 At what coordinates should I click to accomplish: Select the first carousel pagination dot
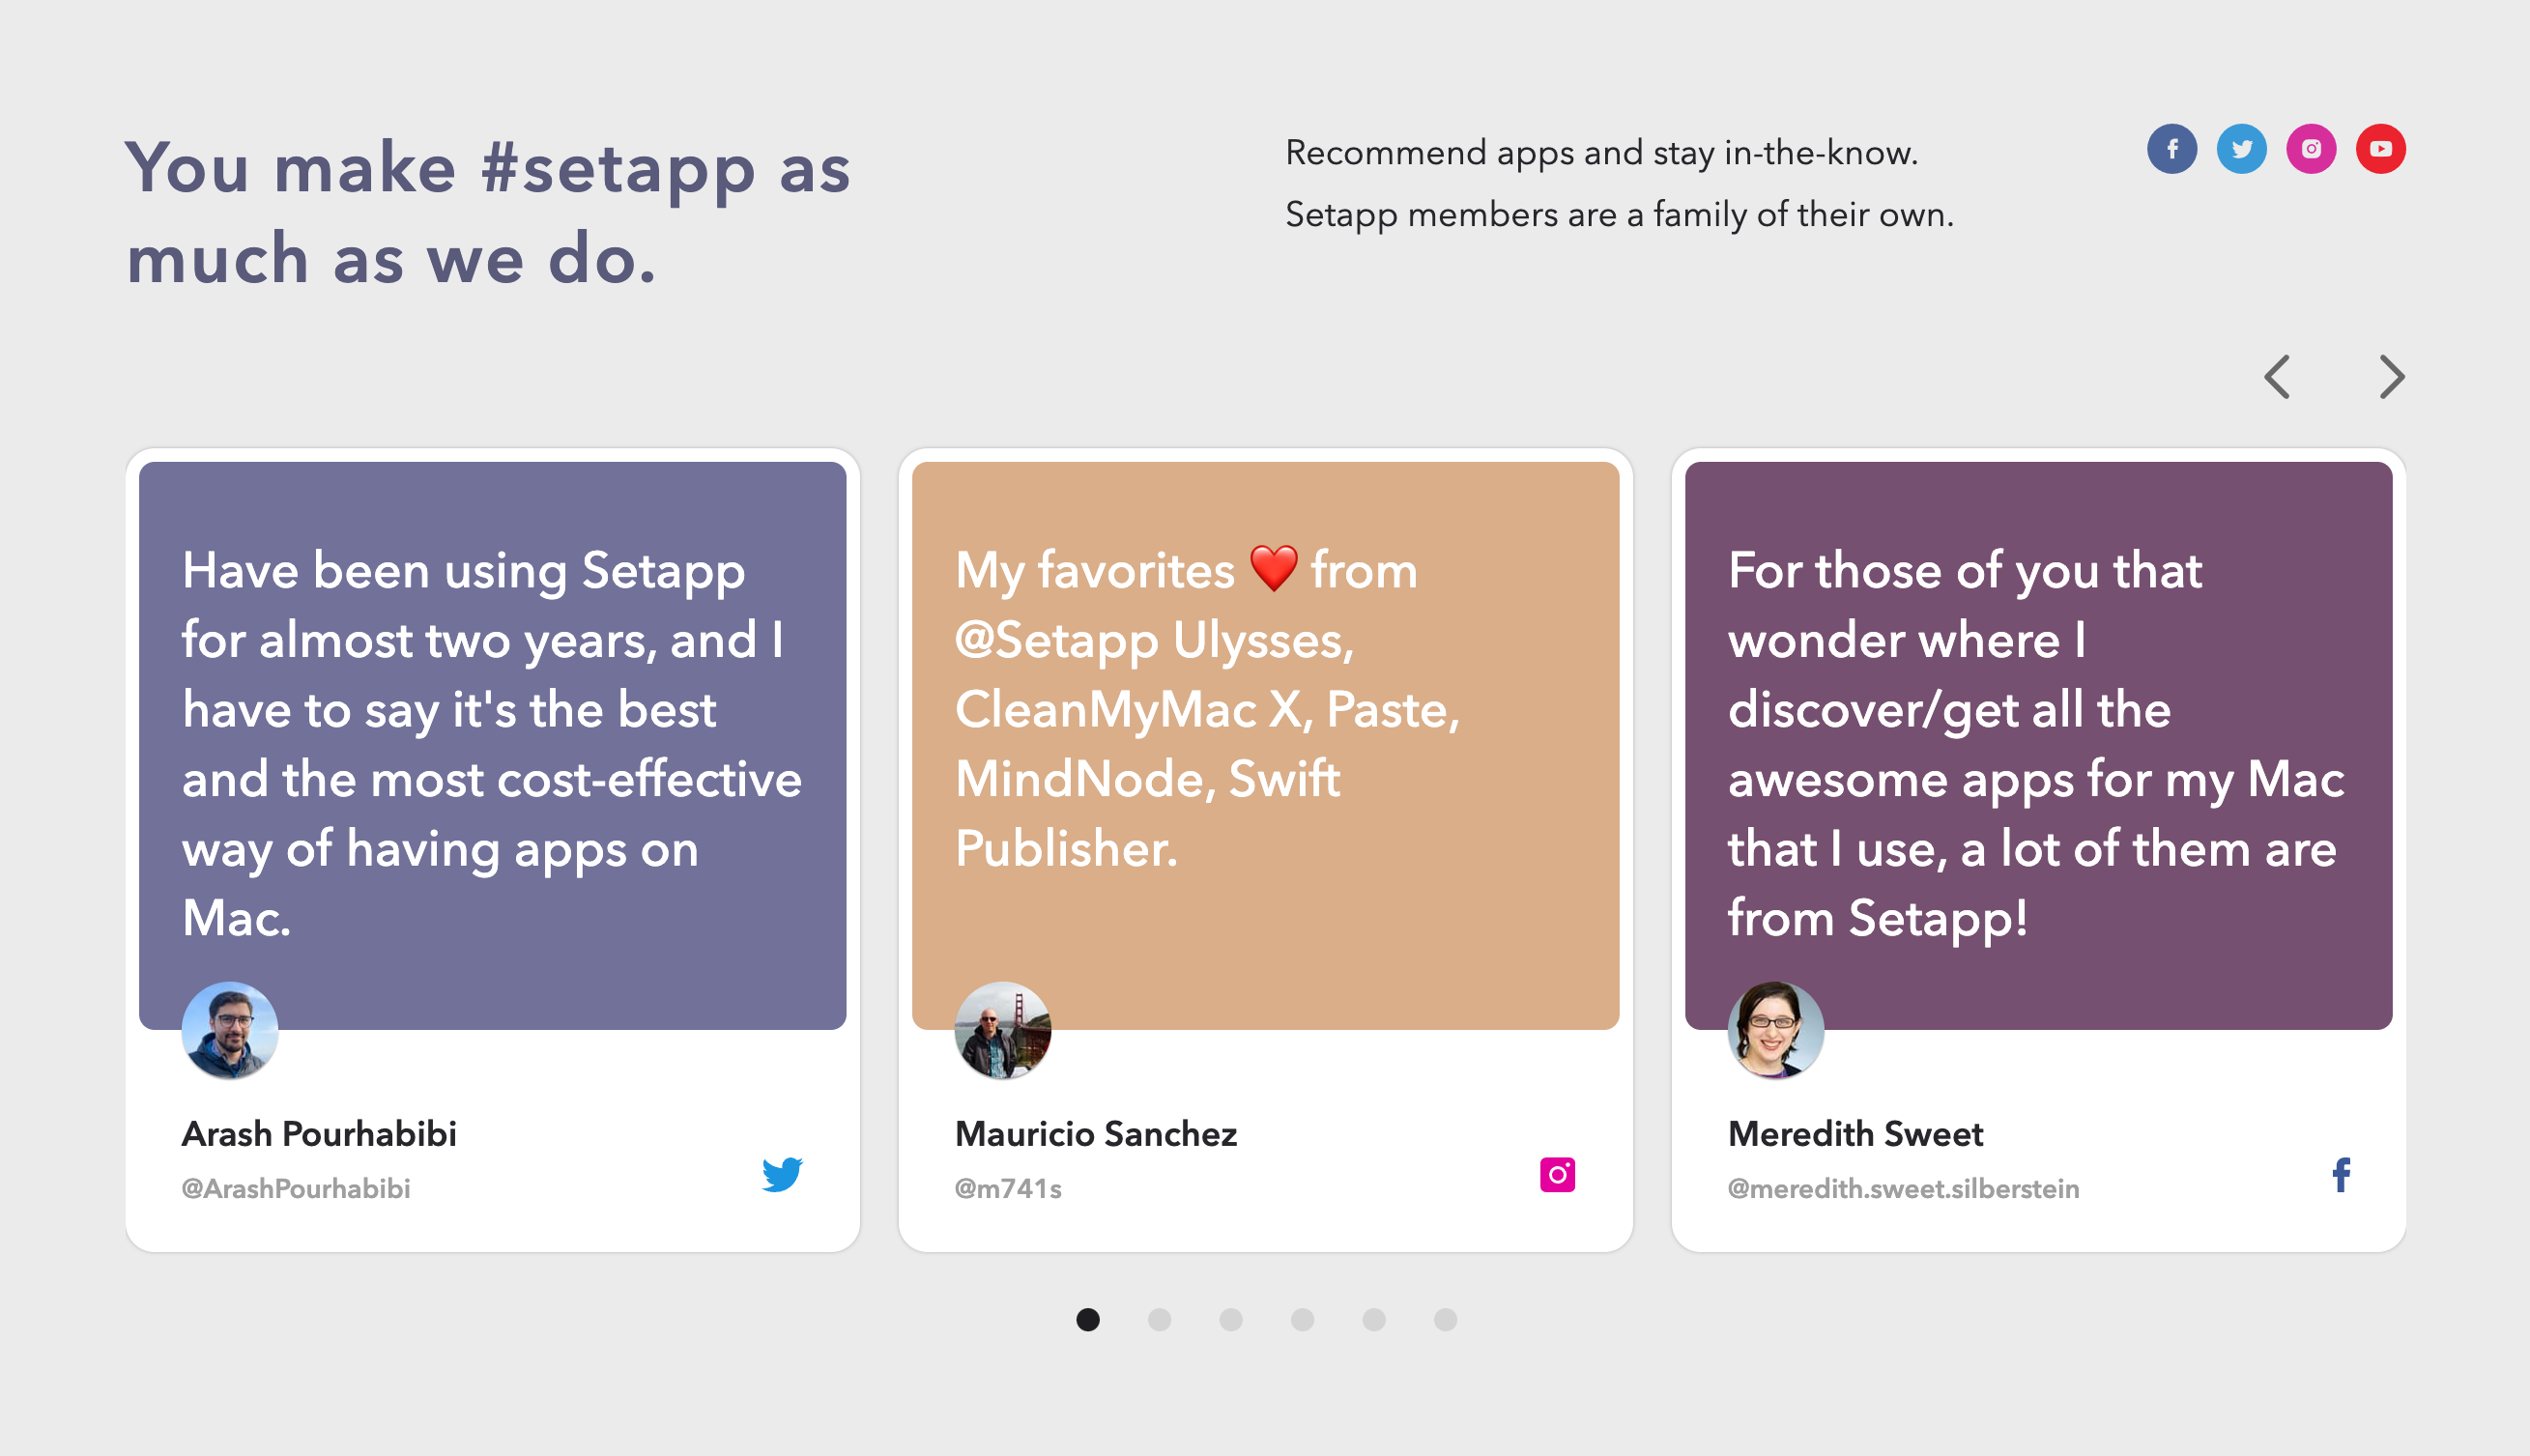[x=1088, y=1320]
